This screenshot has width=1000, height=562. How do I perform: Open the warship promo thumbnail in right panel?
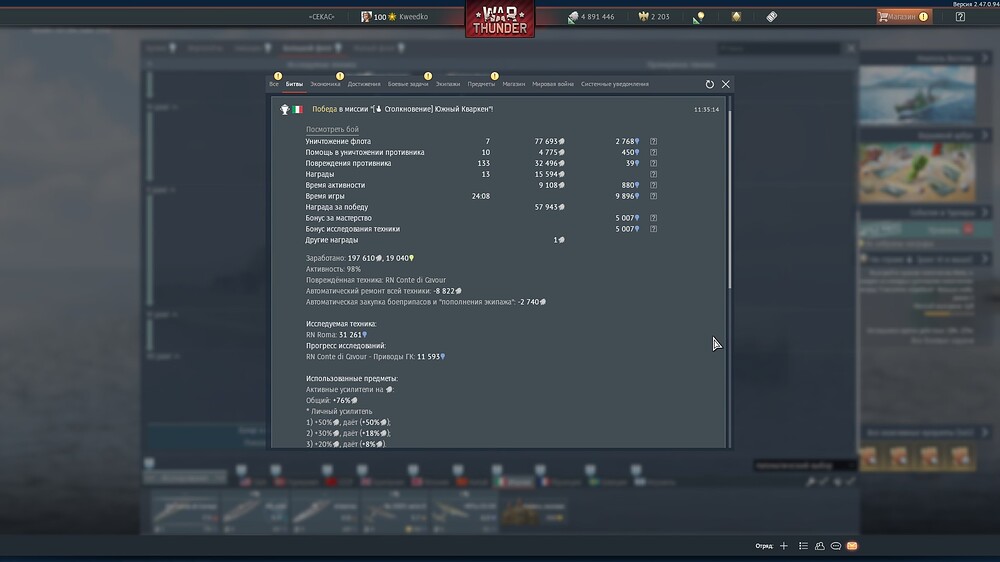917,95
